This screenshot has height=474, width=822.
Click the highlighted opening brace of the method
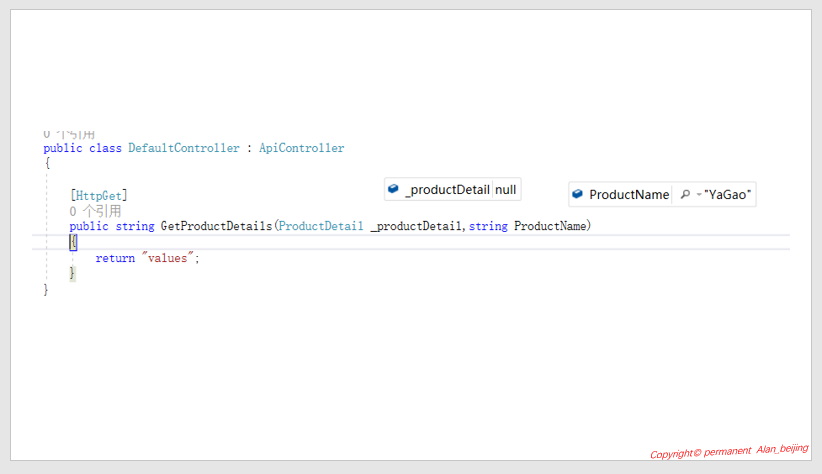(73, 242)
